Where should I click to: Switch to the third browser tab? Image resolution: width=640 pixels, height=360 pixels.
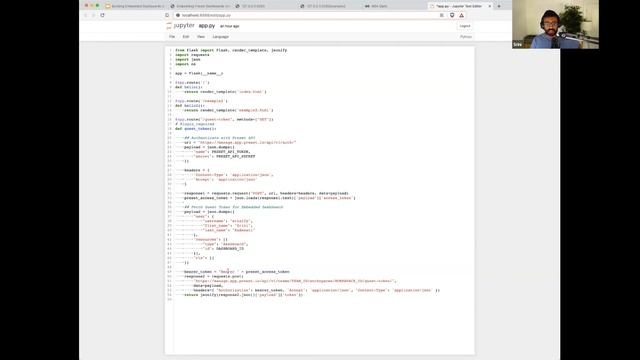tap(266, 6)
